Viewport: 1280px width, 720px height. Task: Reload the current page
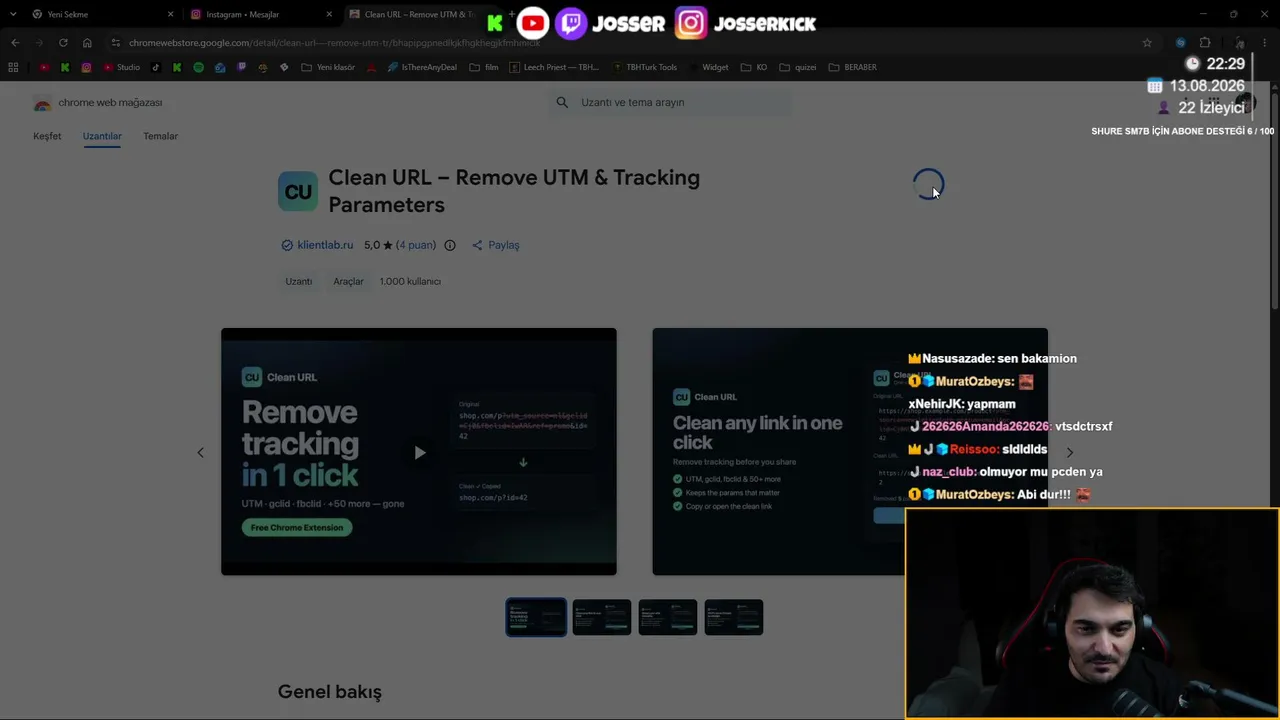pos(63,43)
